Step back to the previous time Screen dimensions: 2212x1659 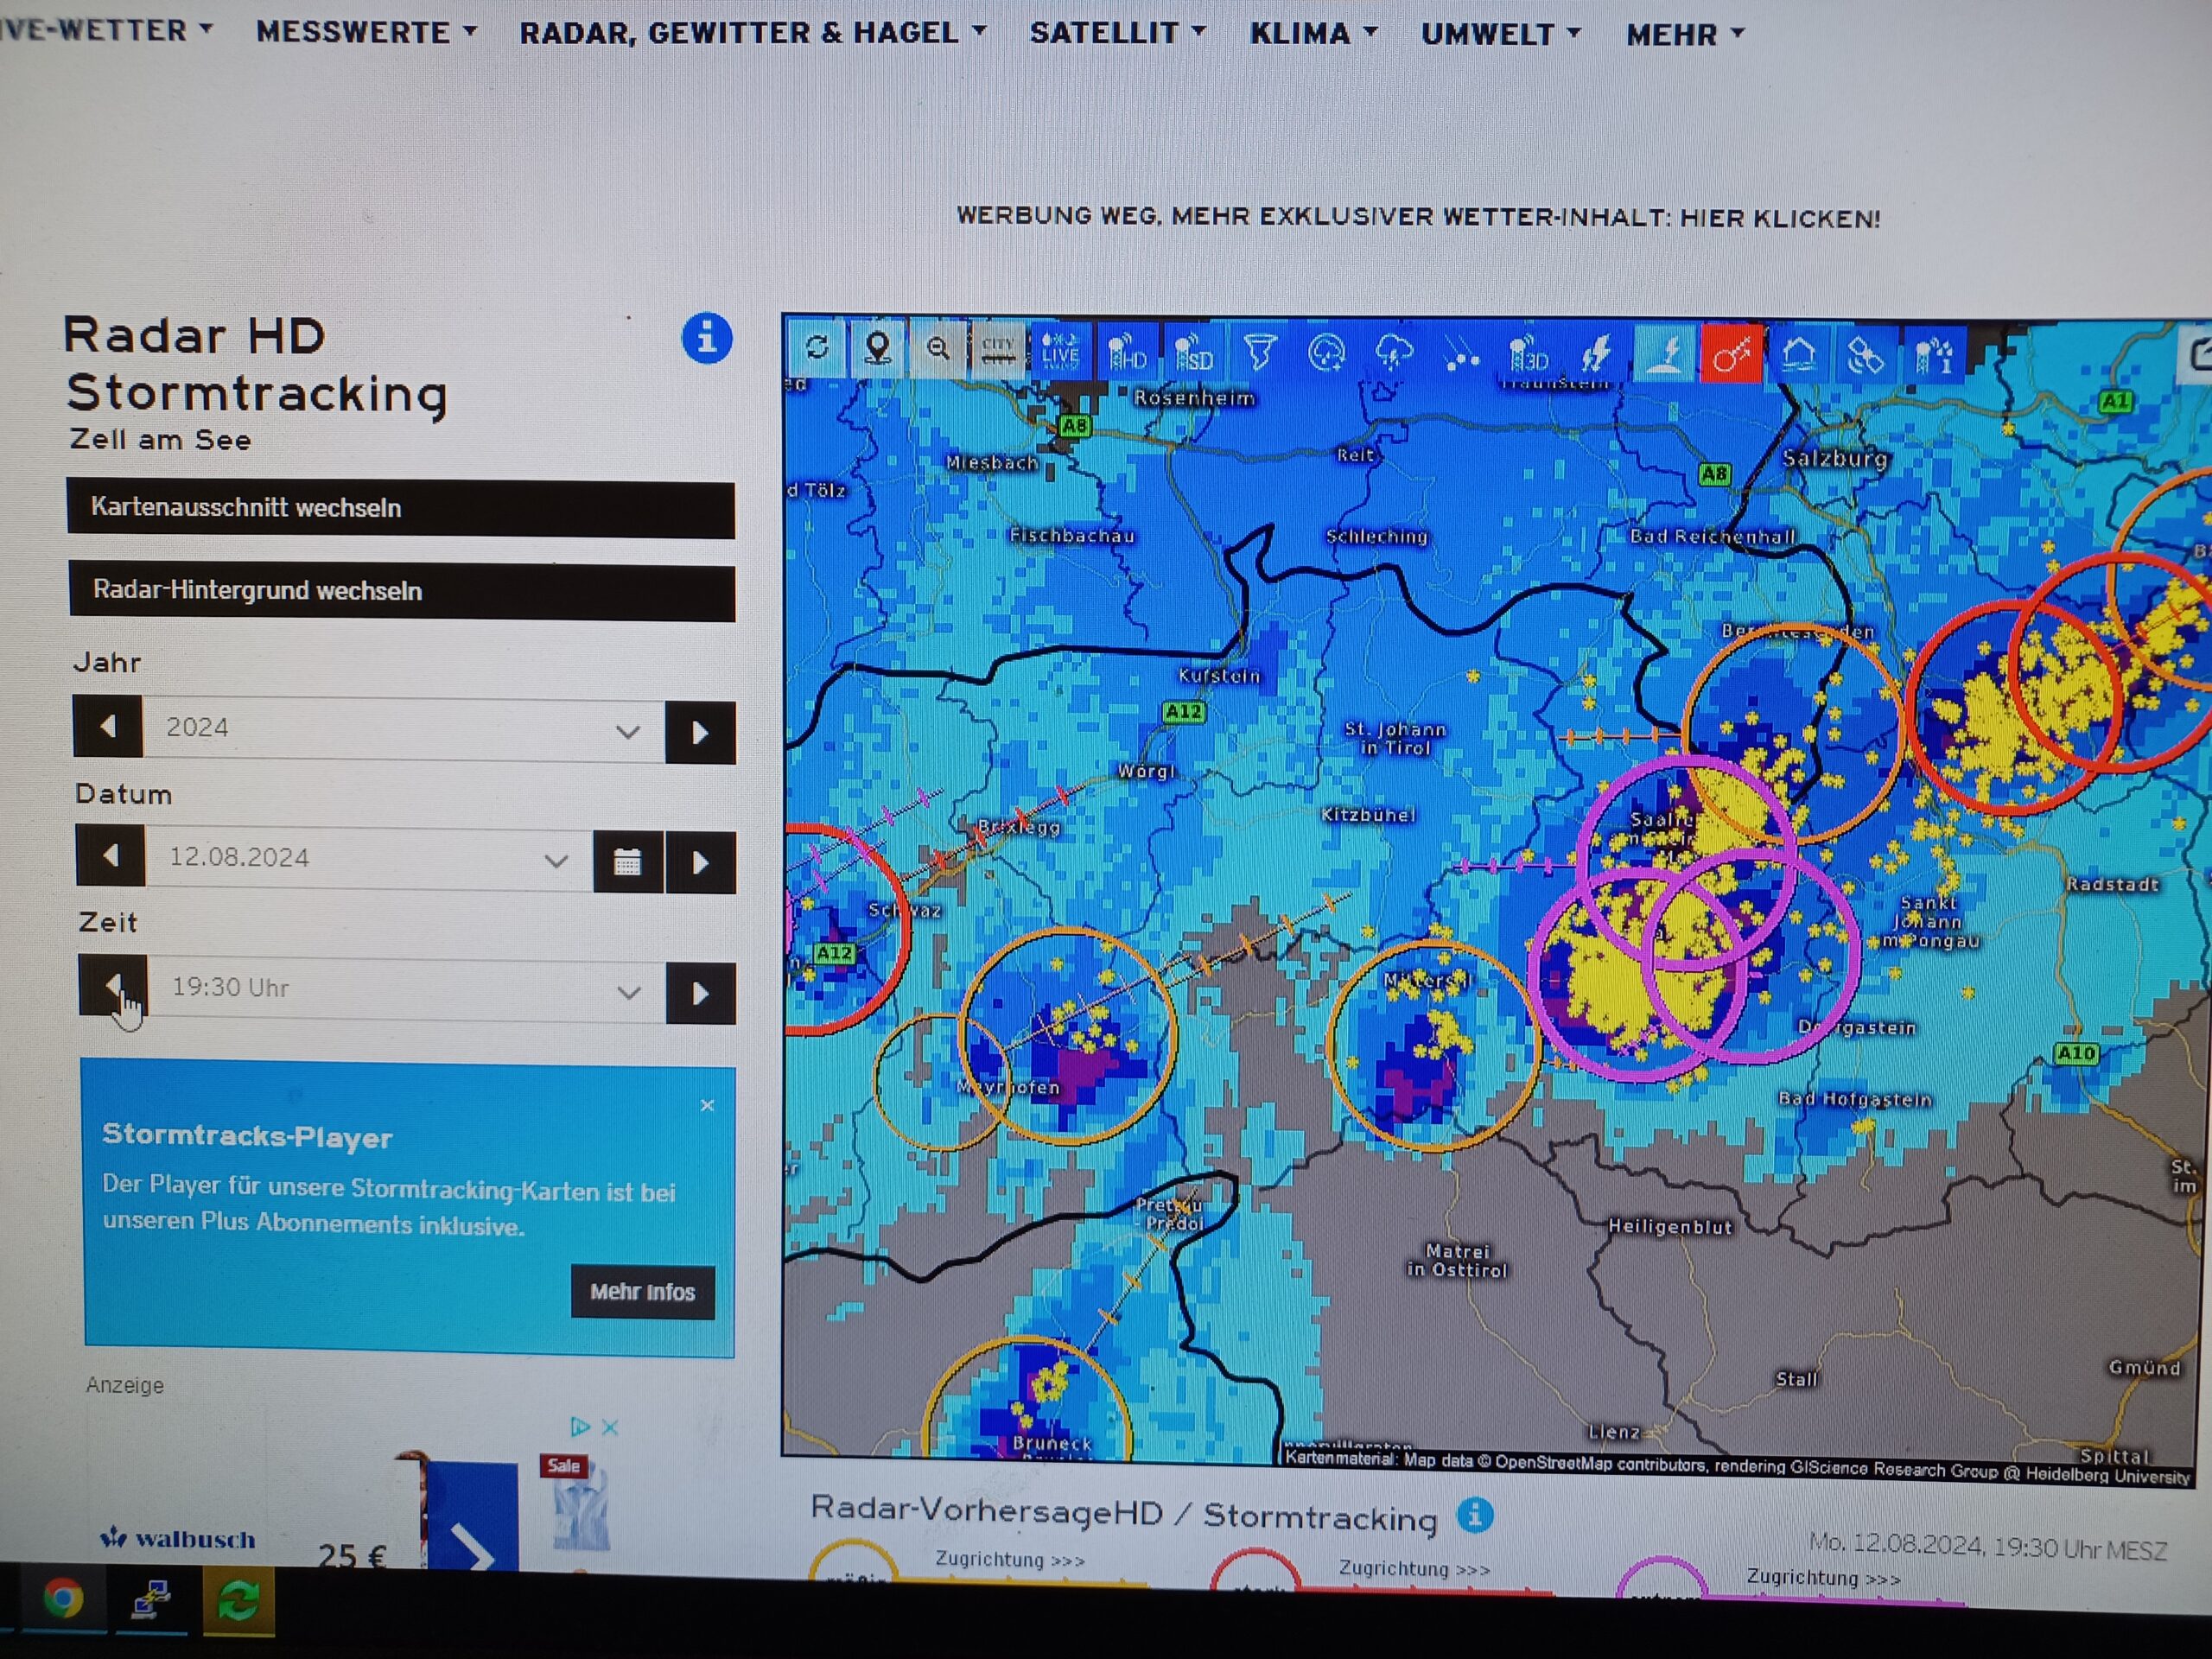click(x=113, y=985)
